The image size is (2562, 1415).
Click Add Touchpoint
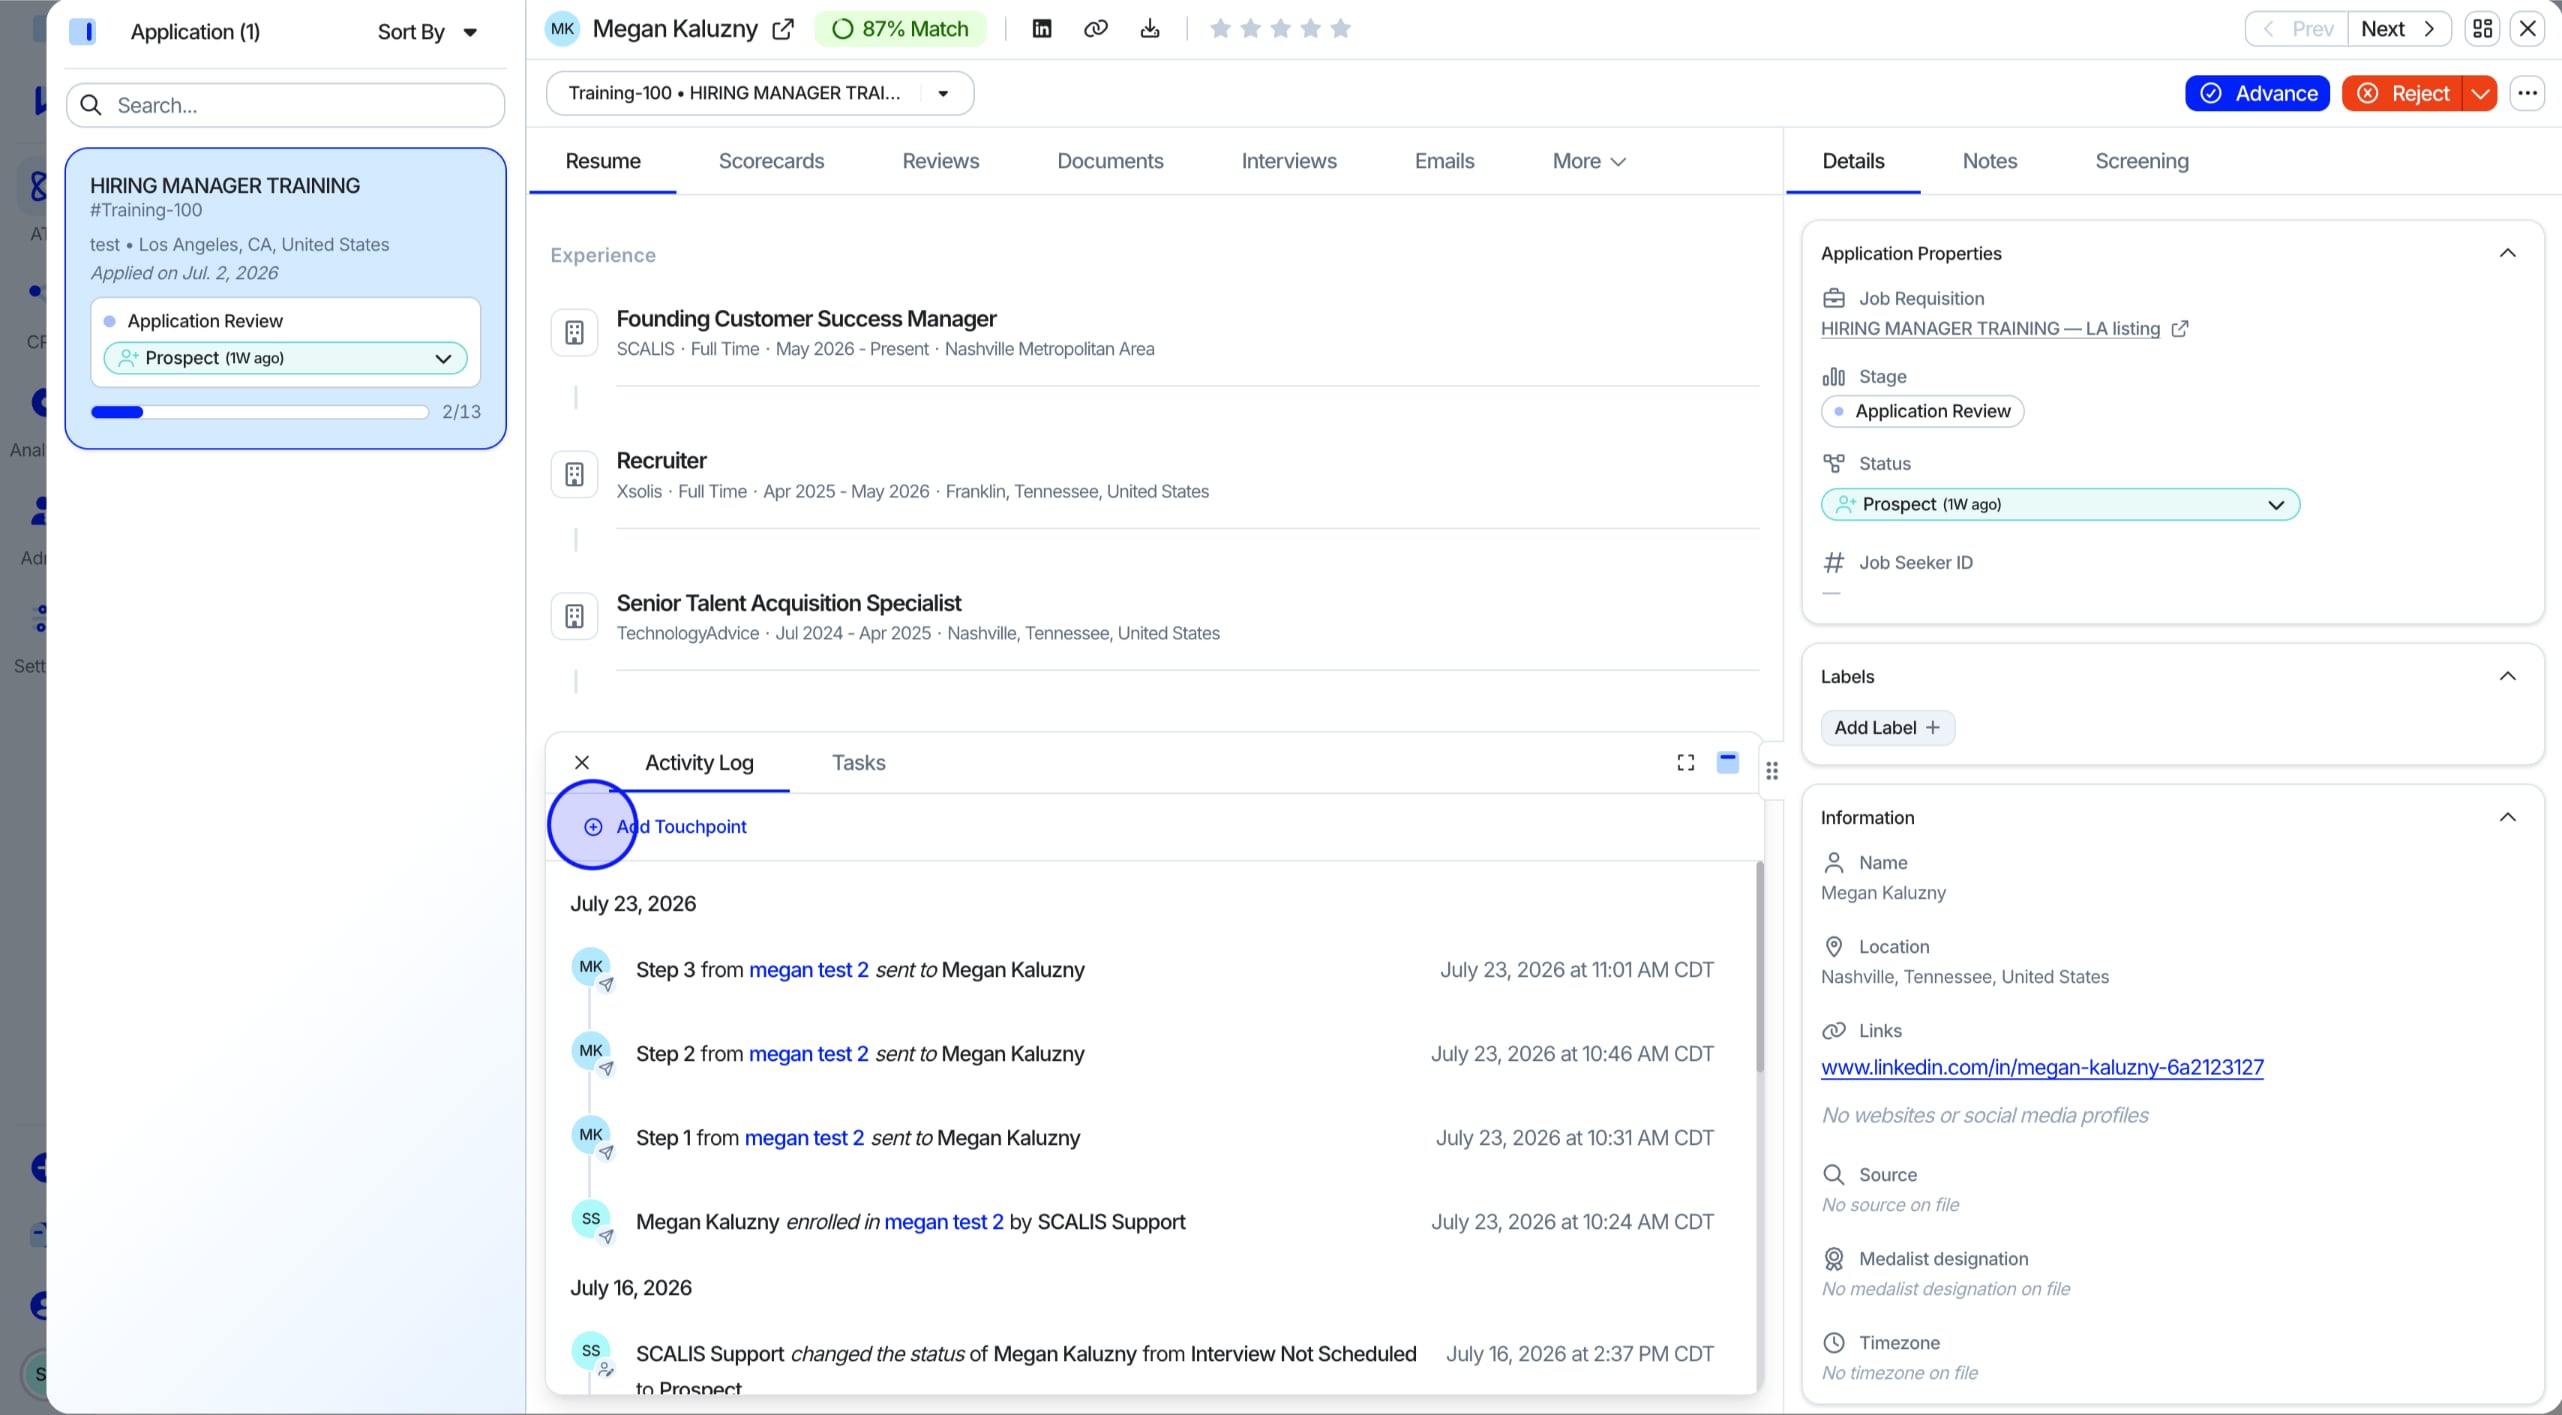click(x=665, y=827)
